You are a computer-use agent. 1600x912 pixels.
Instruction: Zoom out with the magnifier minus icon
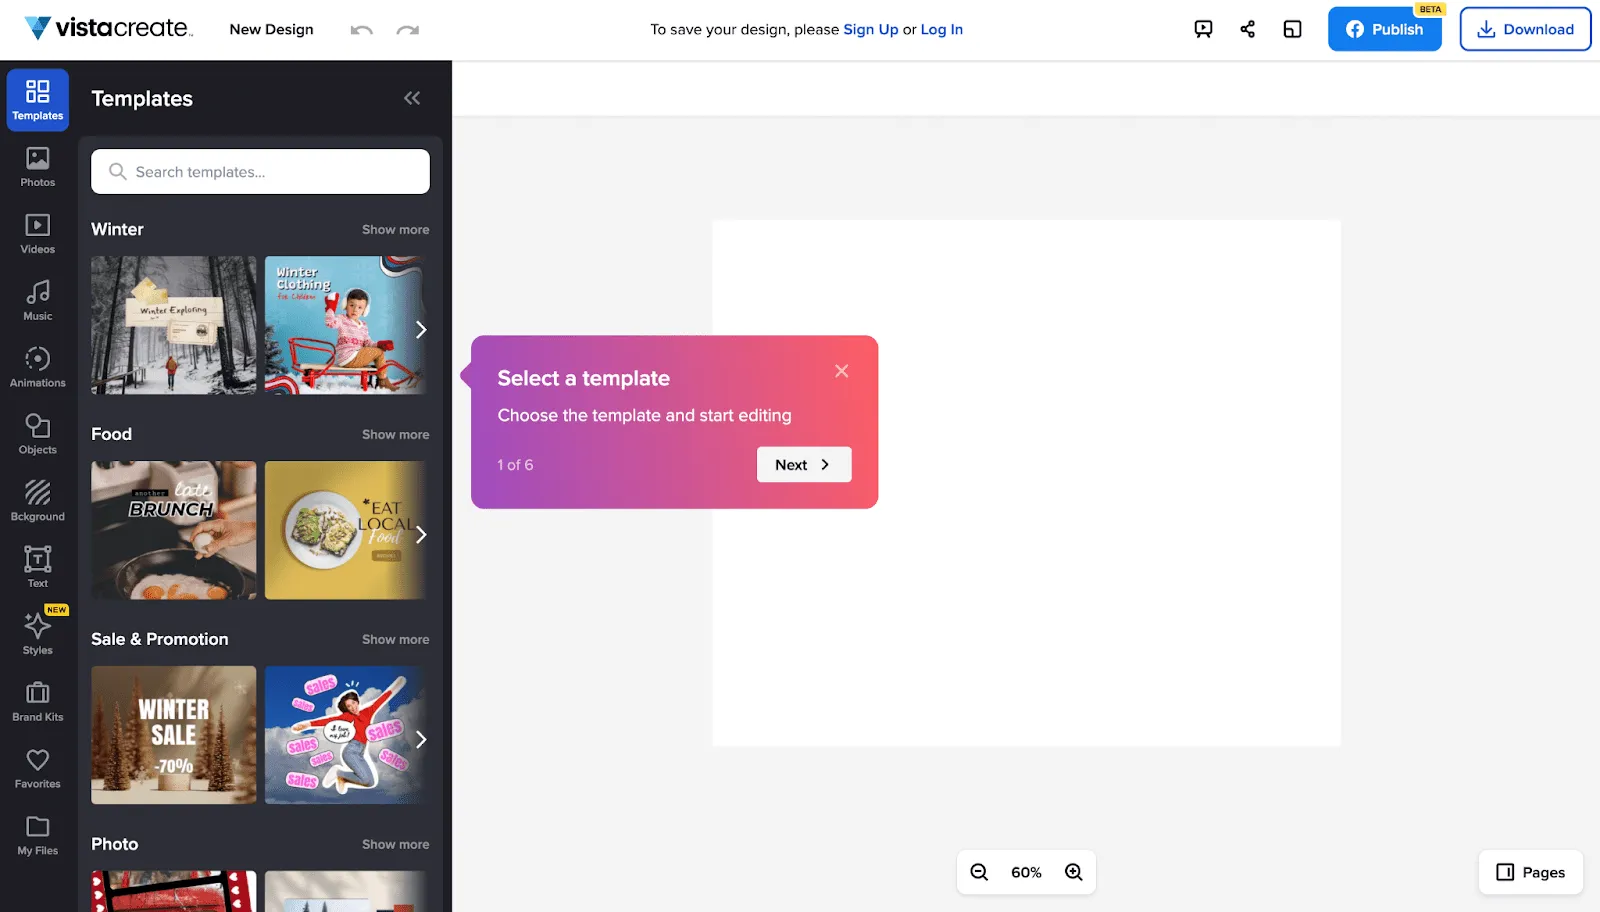point(979,872)
